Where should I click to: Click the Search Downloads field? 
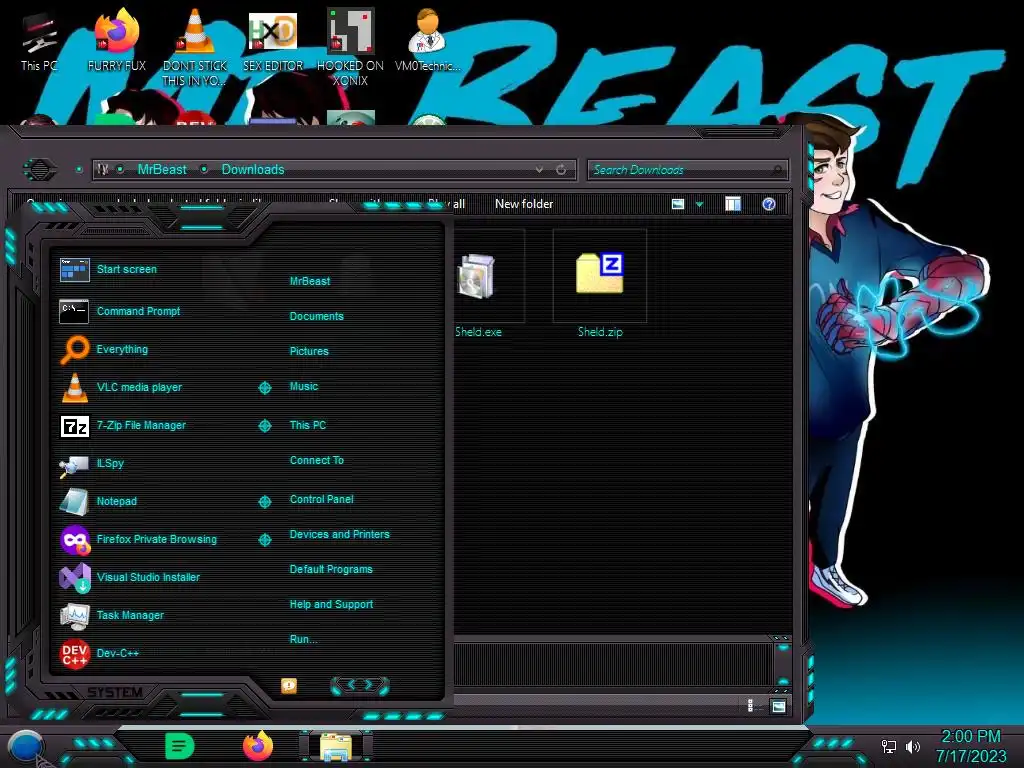click(687, 170)
